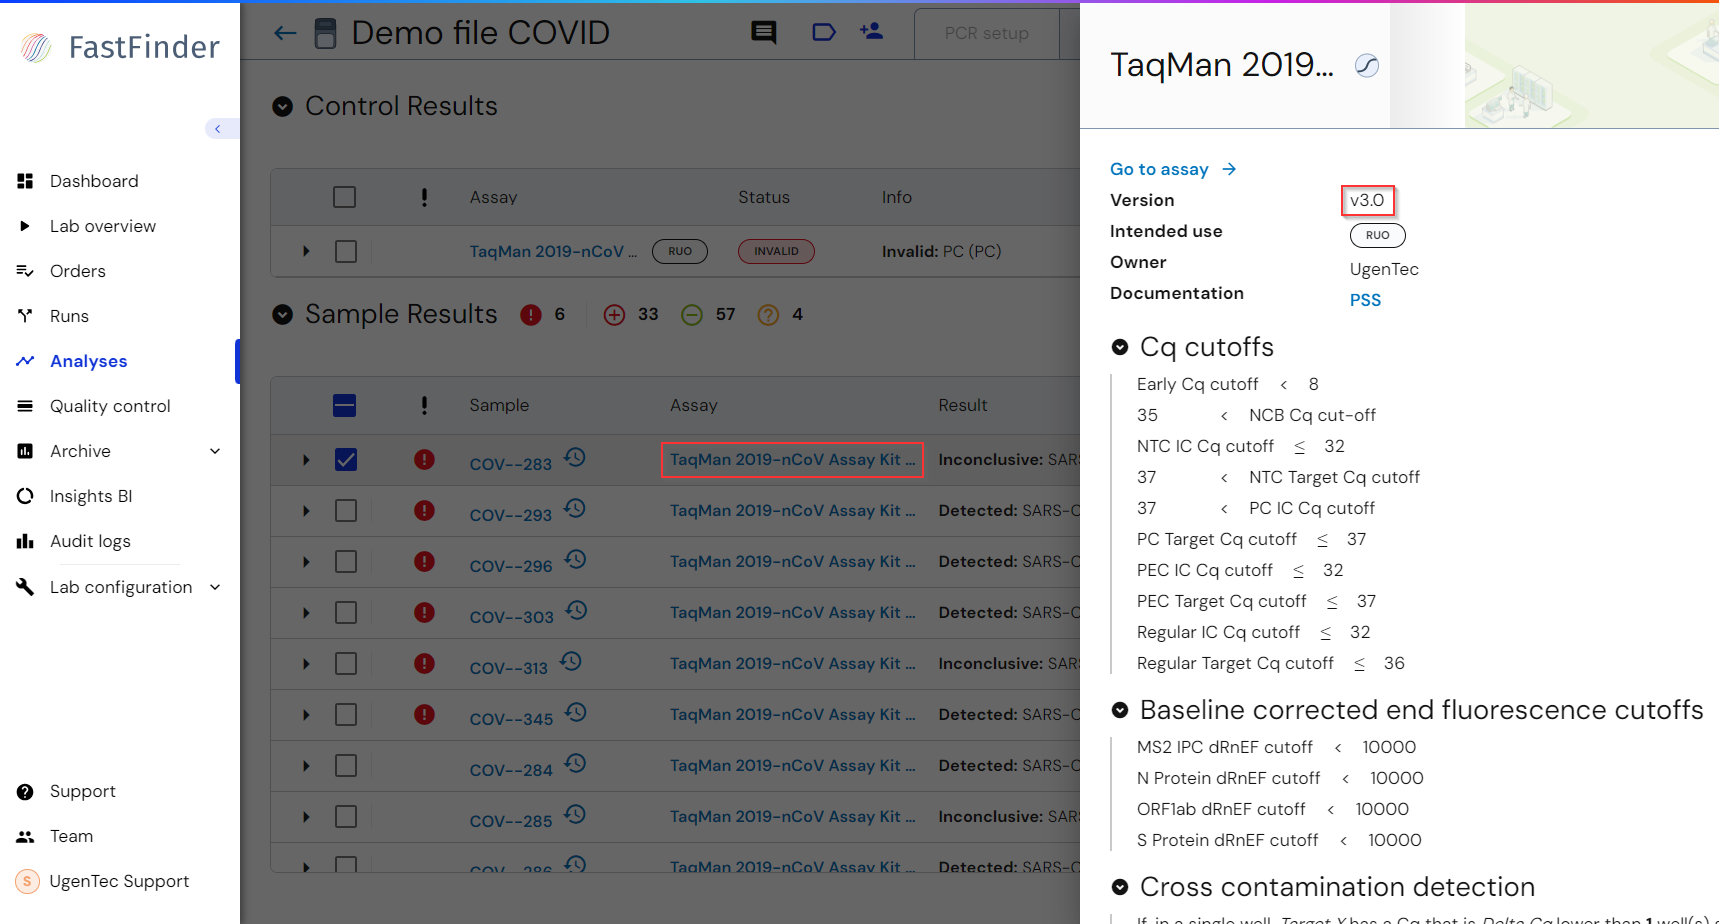Image resolution: width=1719 pixels, height=924 pixels.
Task: Open the PSS documentation link
Action: [x=1365, y=300]
